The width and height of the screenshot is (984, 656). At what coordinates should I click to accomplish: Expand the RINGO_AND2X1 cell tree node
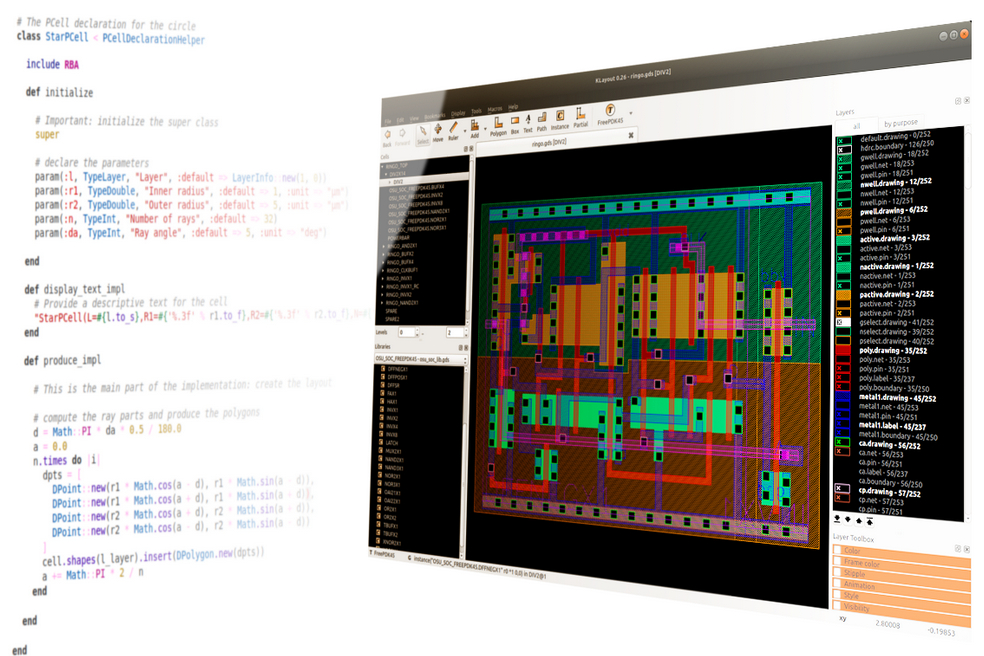coord(384,247)
